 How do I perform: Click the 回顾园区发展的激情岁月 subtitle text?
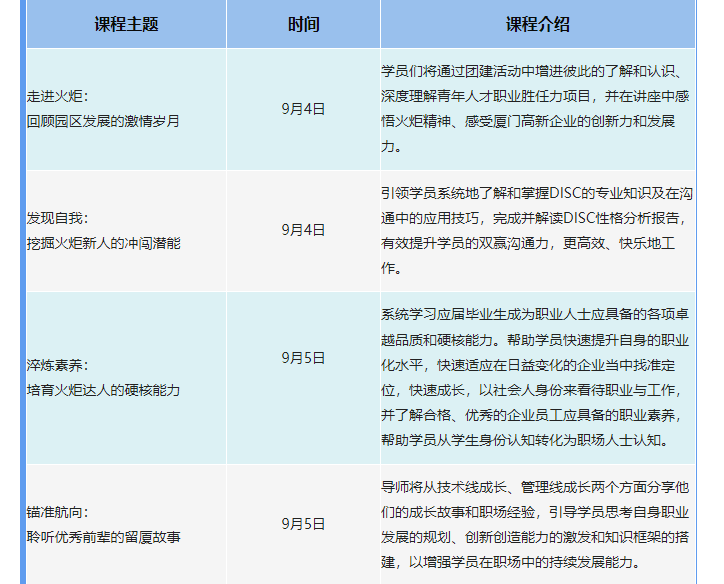(x=103, y=121)
